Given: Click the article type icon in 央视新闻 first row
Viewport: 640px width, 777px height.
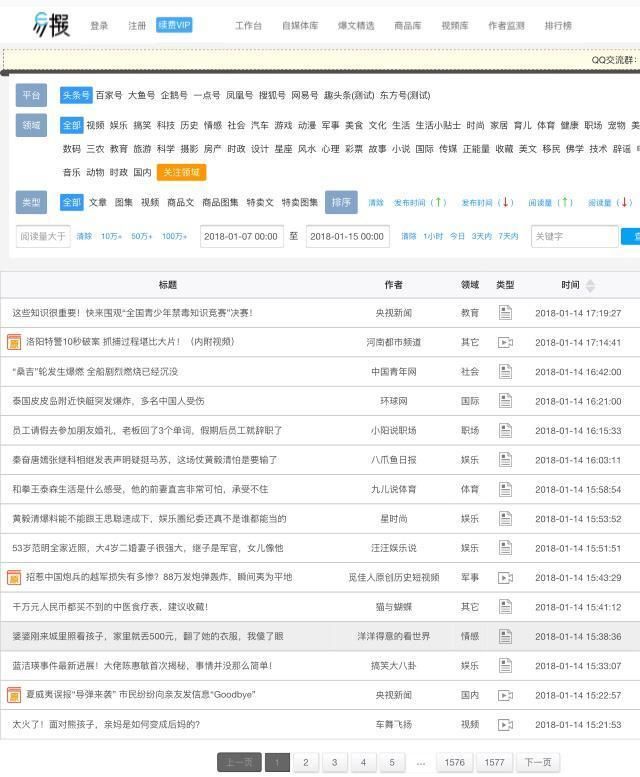Looking at the screenshot, I should tap(505, 313).
